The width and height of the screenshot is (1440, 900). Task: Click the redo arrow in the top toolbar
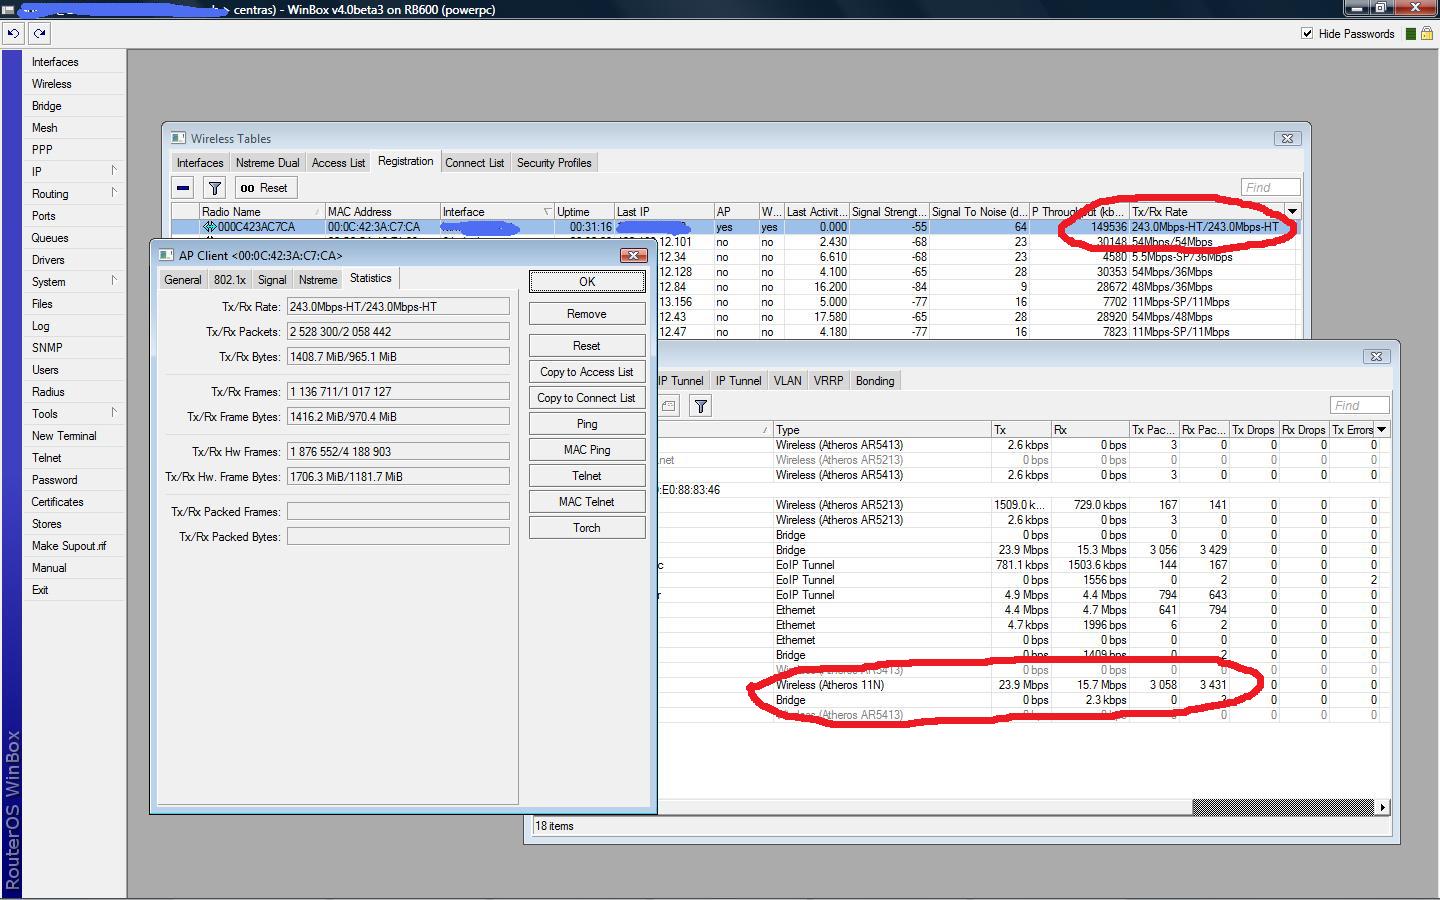[x=39, y=33]
